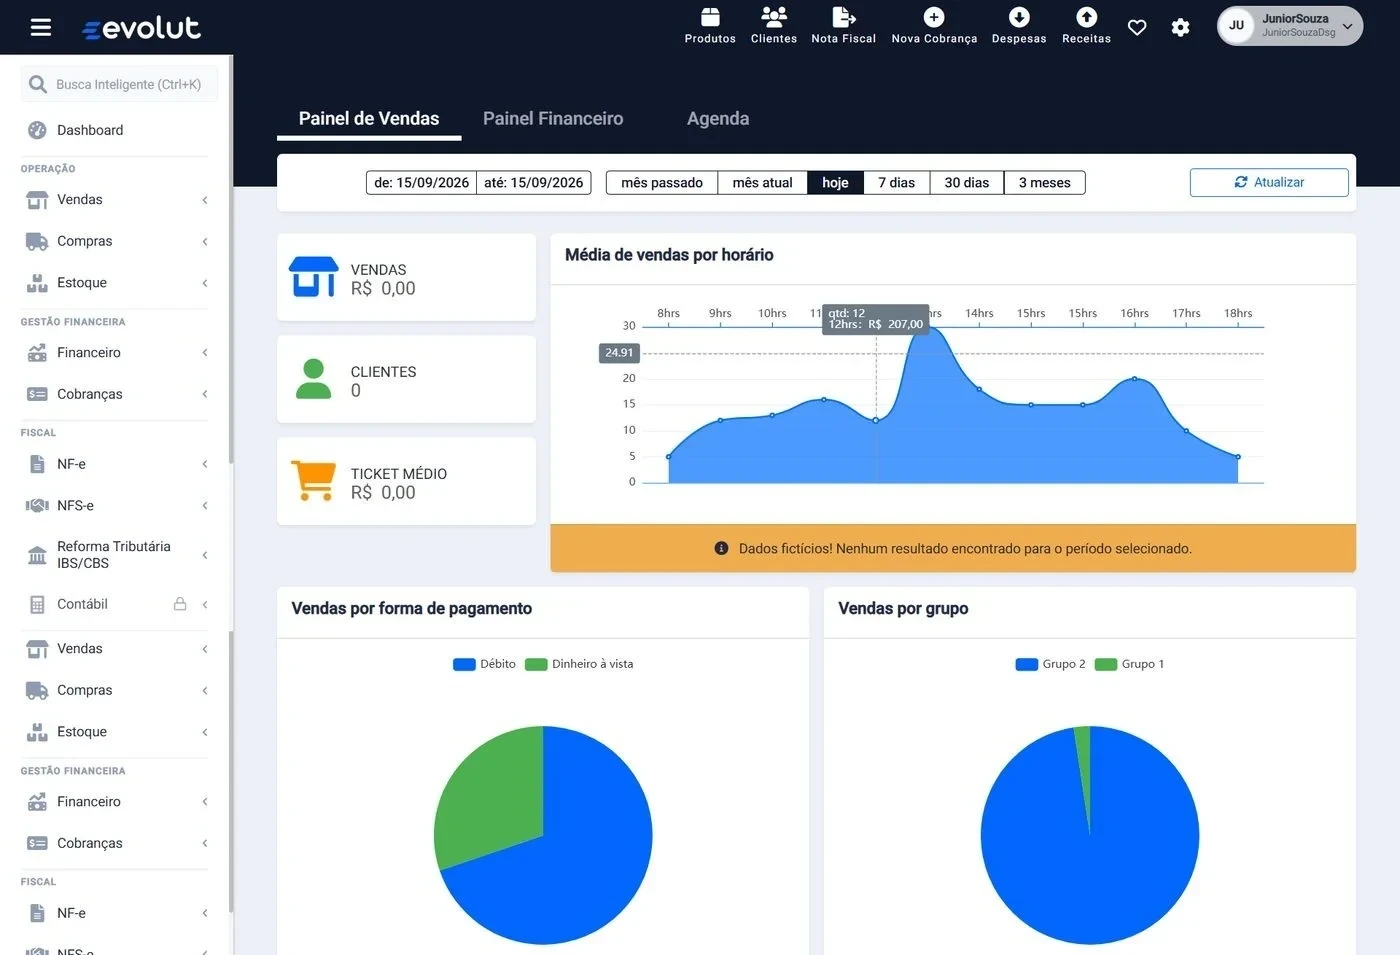Screen dimensions: 1400x955
Task: Switch to the Agenda tab
Action: tap(718, 118)
